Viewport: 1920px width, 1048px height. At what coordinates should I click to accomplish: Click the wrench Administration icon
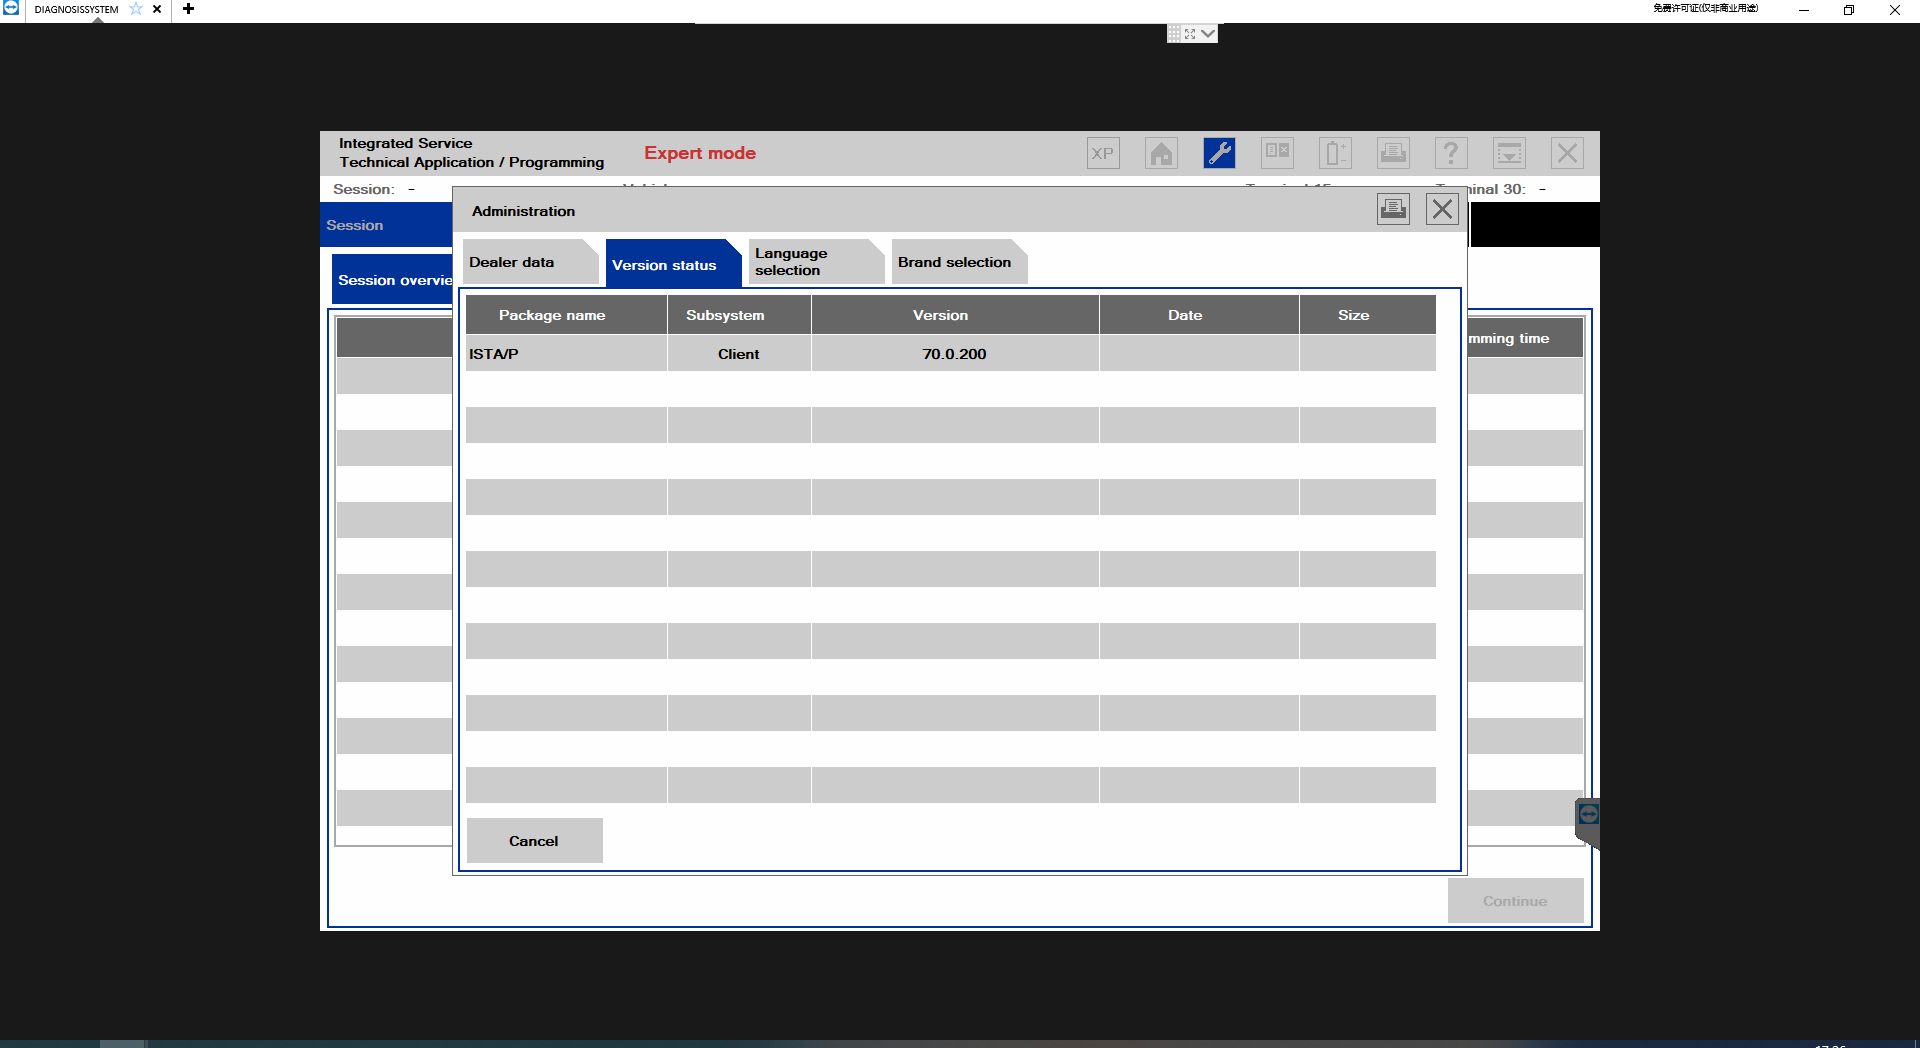[1219, 153]
